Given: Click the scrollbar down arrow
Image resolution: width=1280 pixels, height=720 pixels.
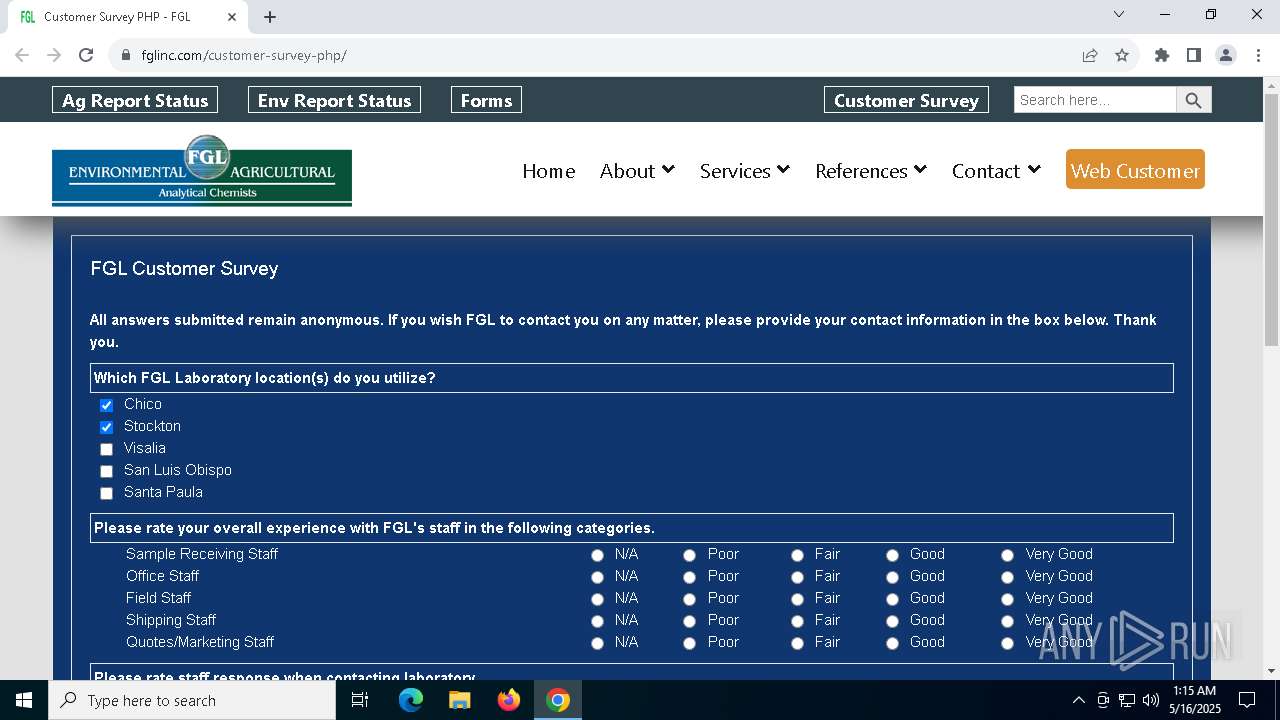Looking at the screenshot, I should 1271,671.
